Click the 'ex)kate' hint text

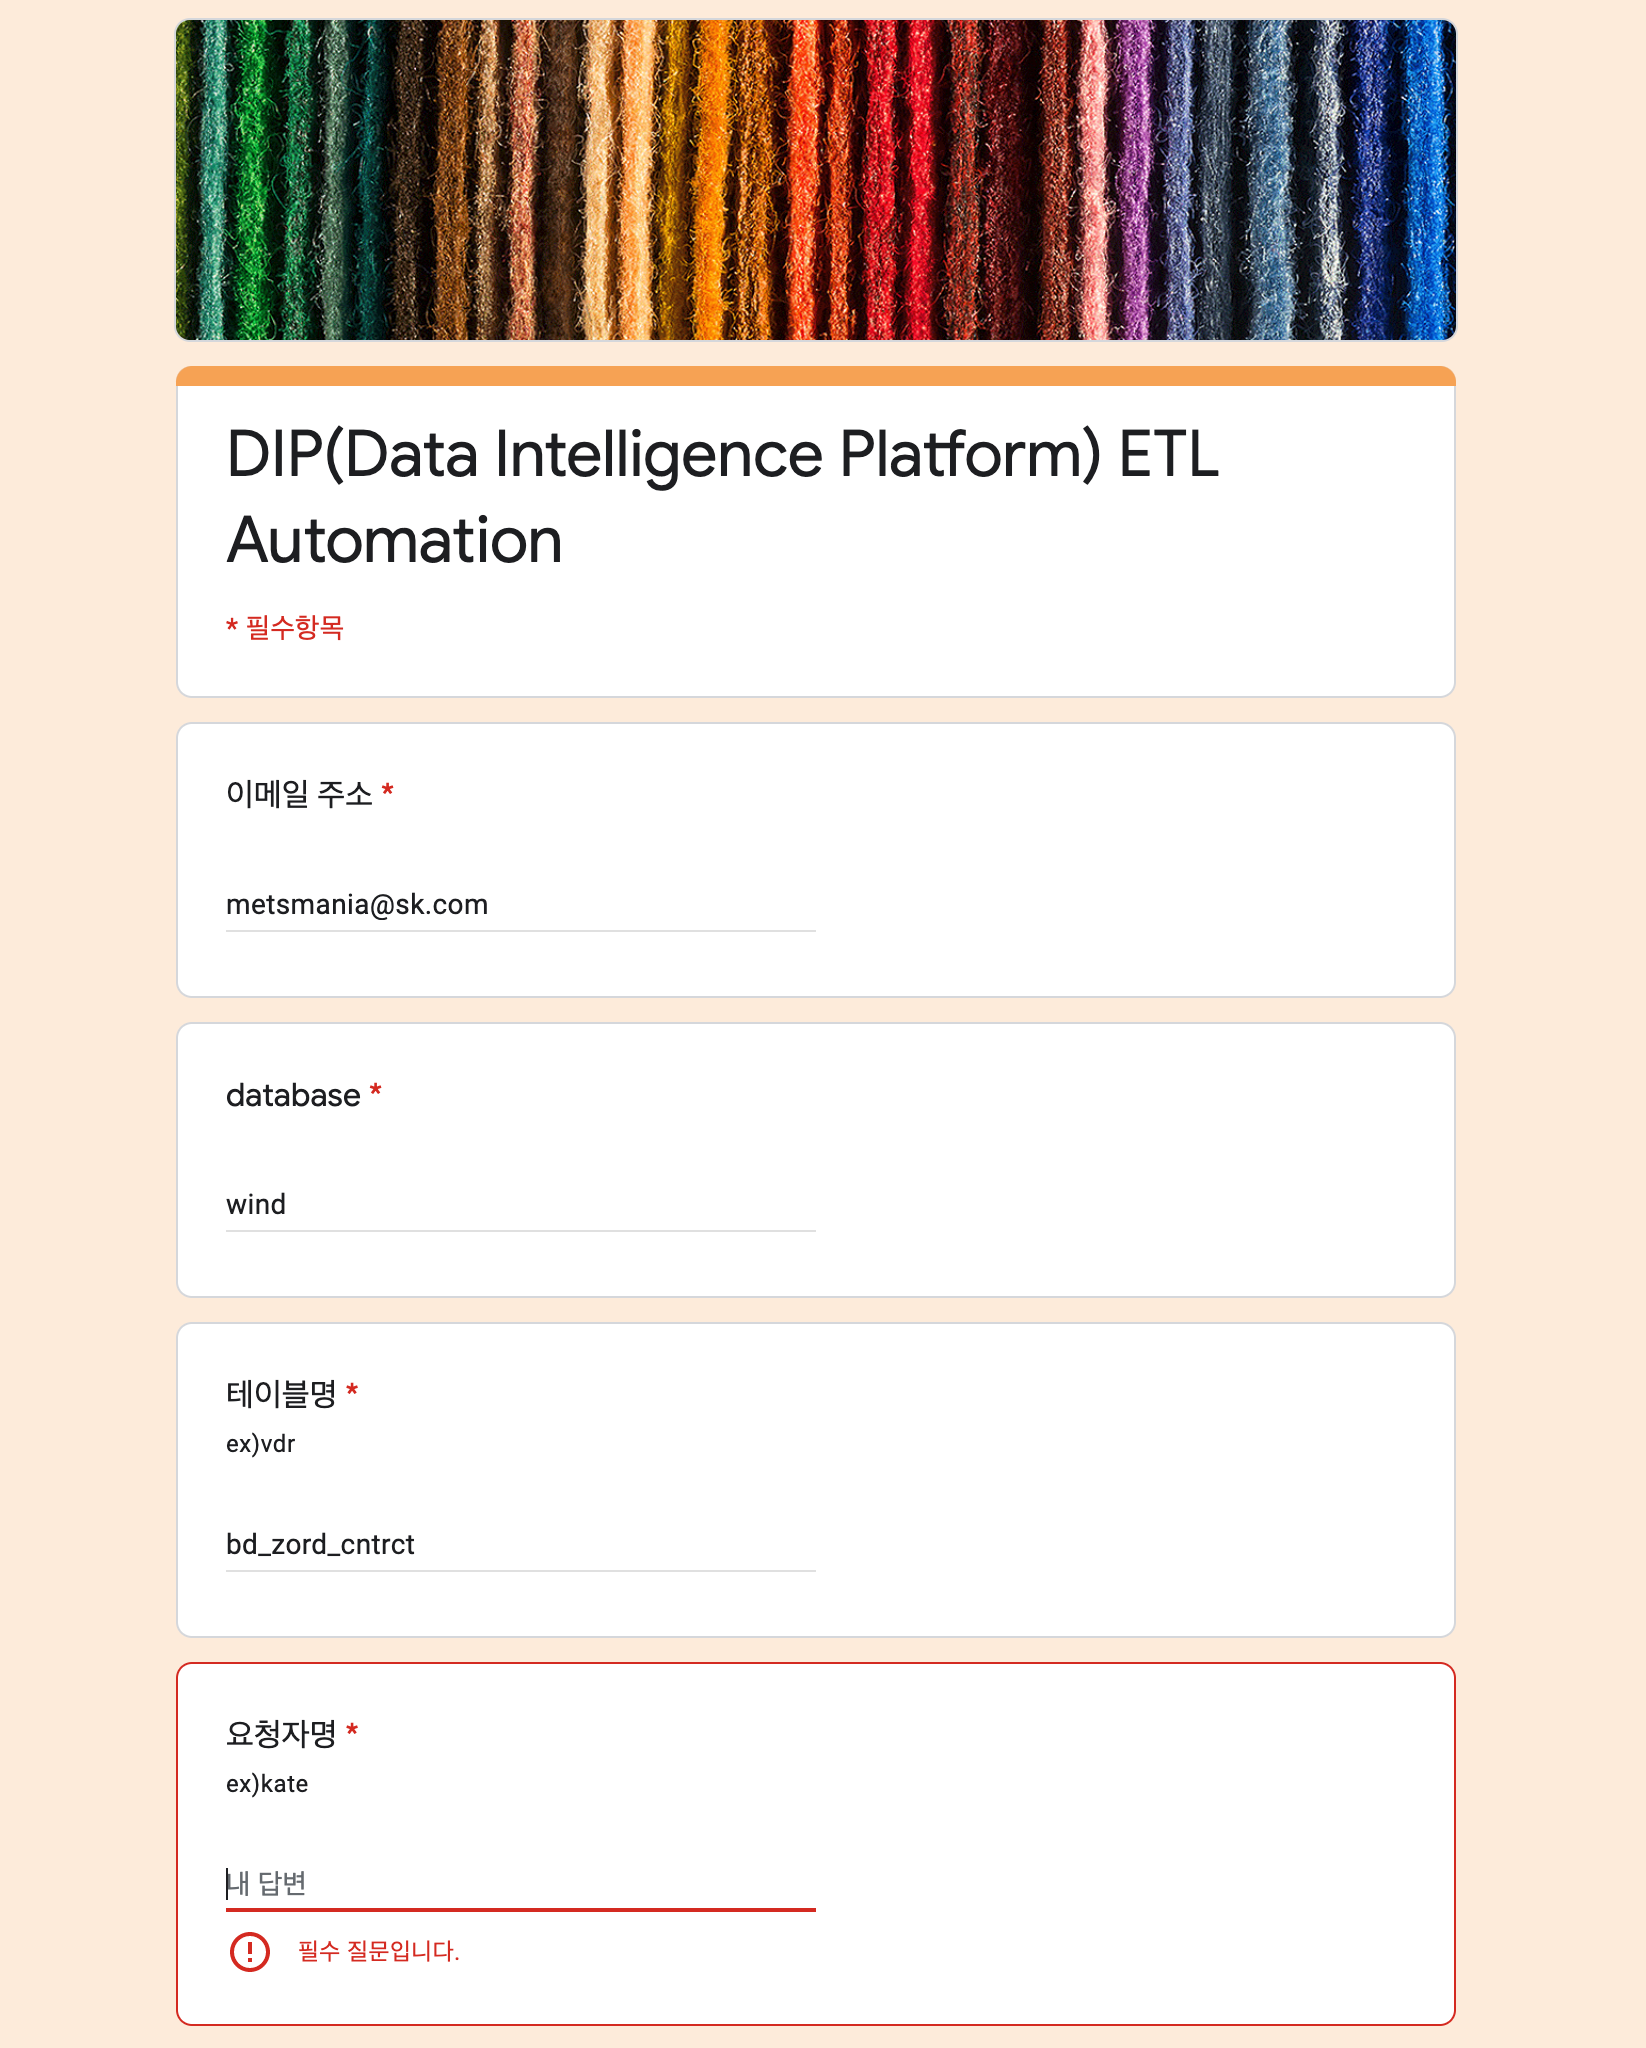267,1784
